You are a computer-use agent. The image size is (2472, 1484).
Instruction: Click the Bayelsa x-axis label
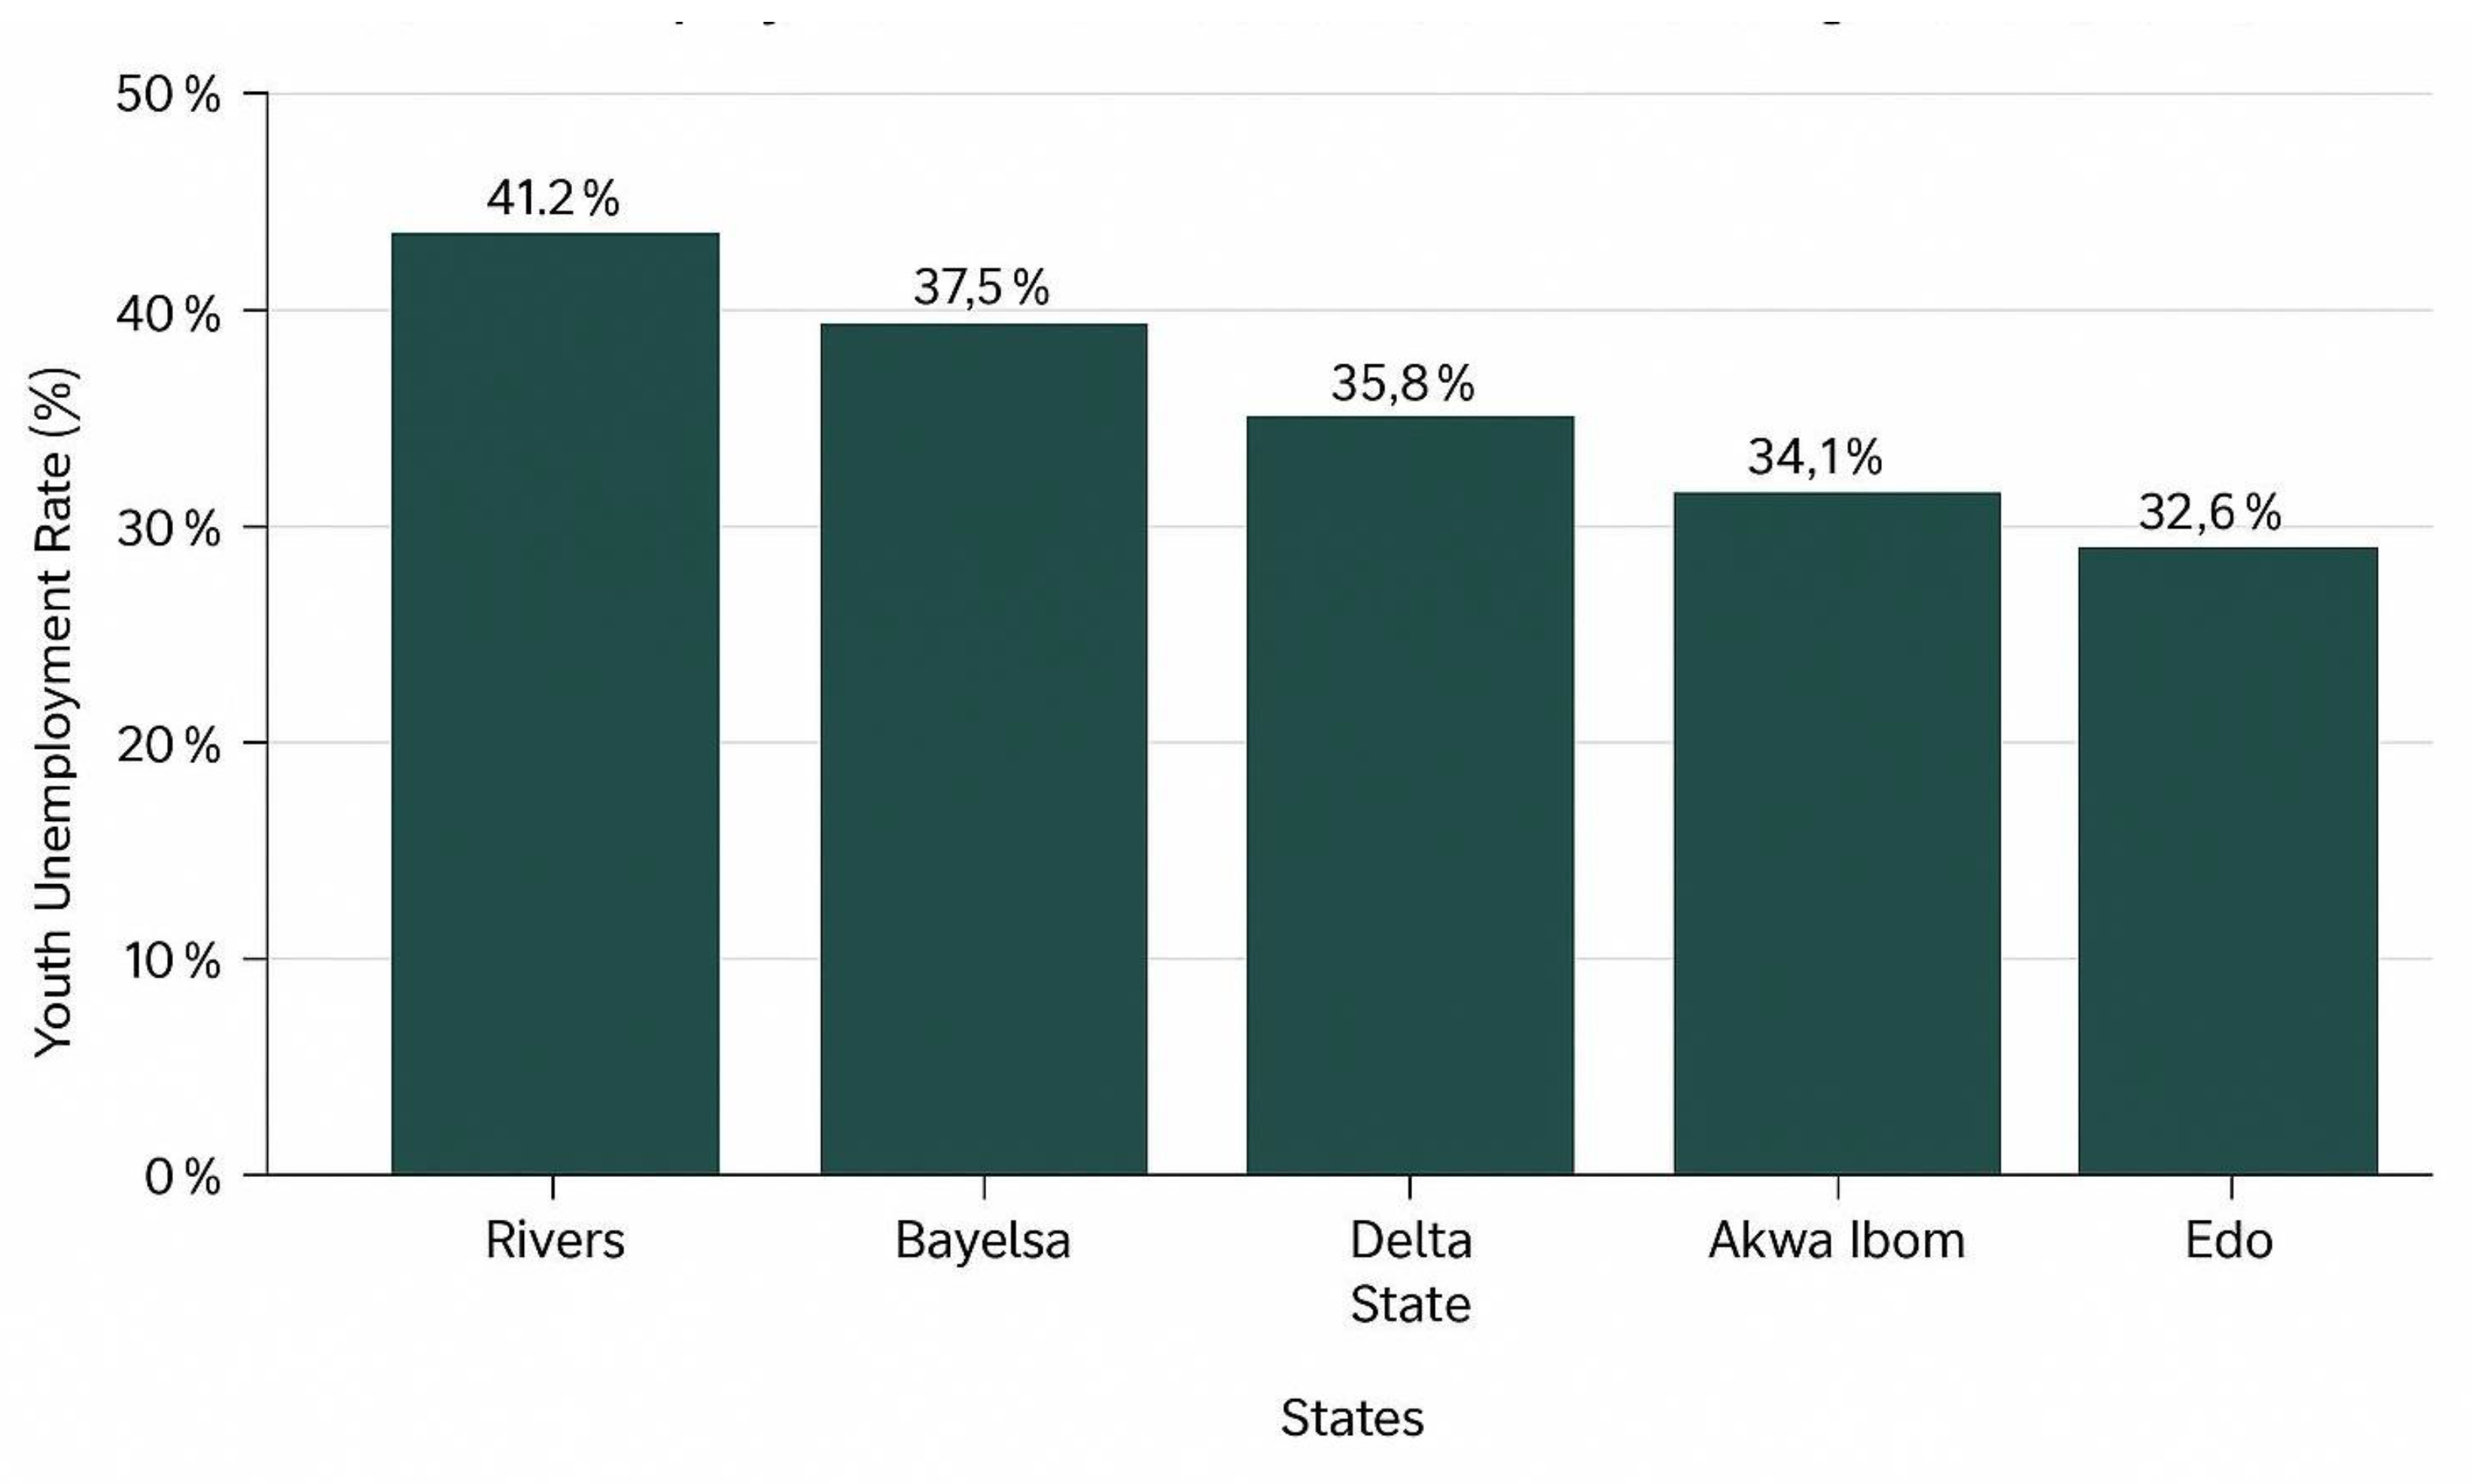coord(982,1241)
